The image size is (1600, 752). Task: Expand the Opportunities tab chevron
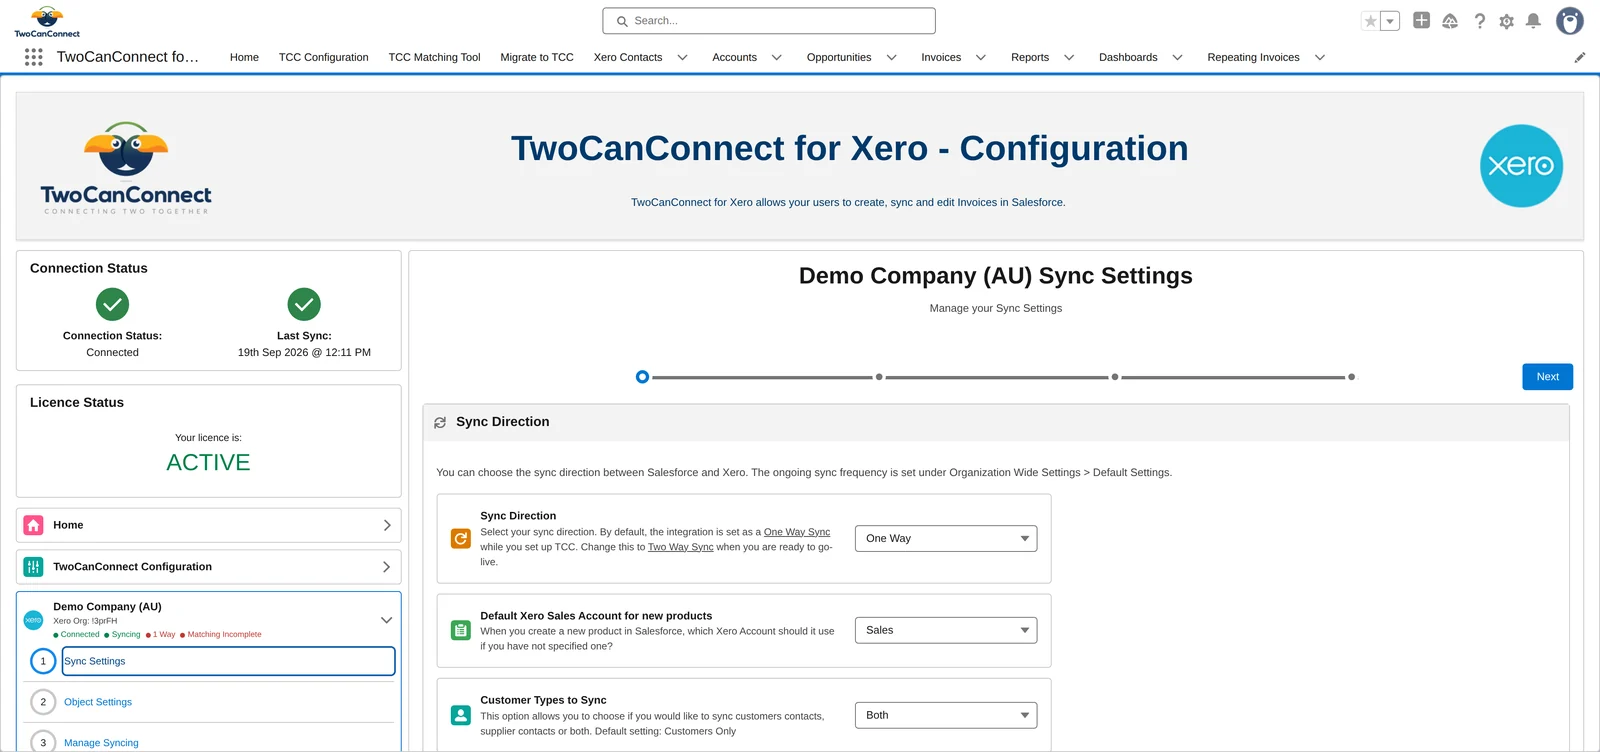pos(892,58)
